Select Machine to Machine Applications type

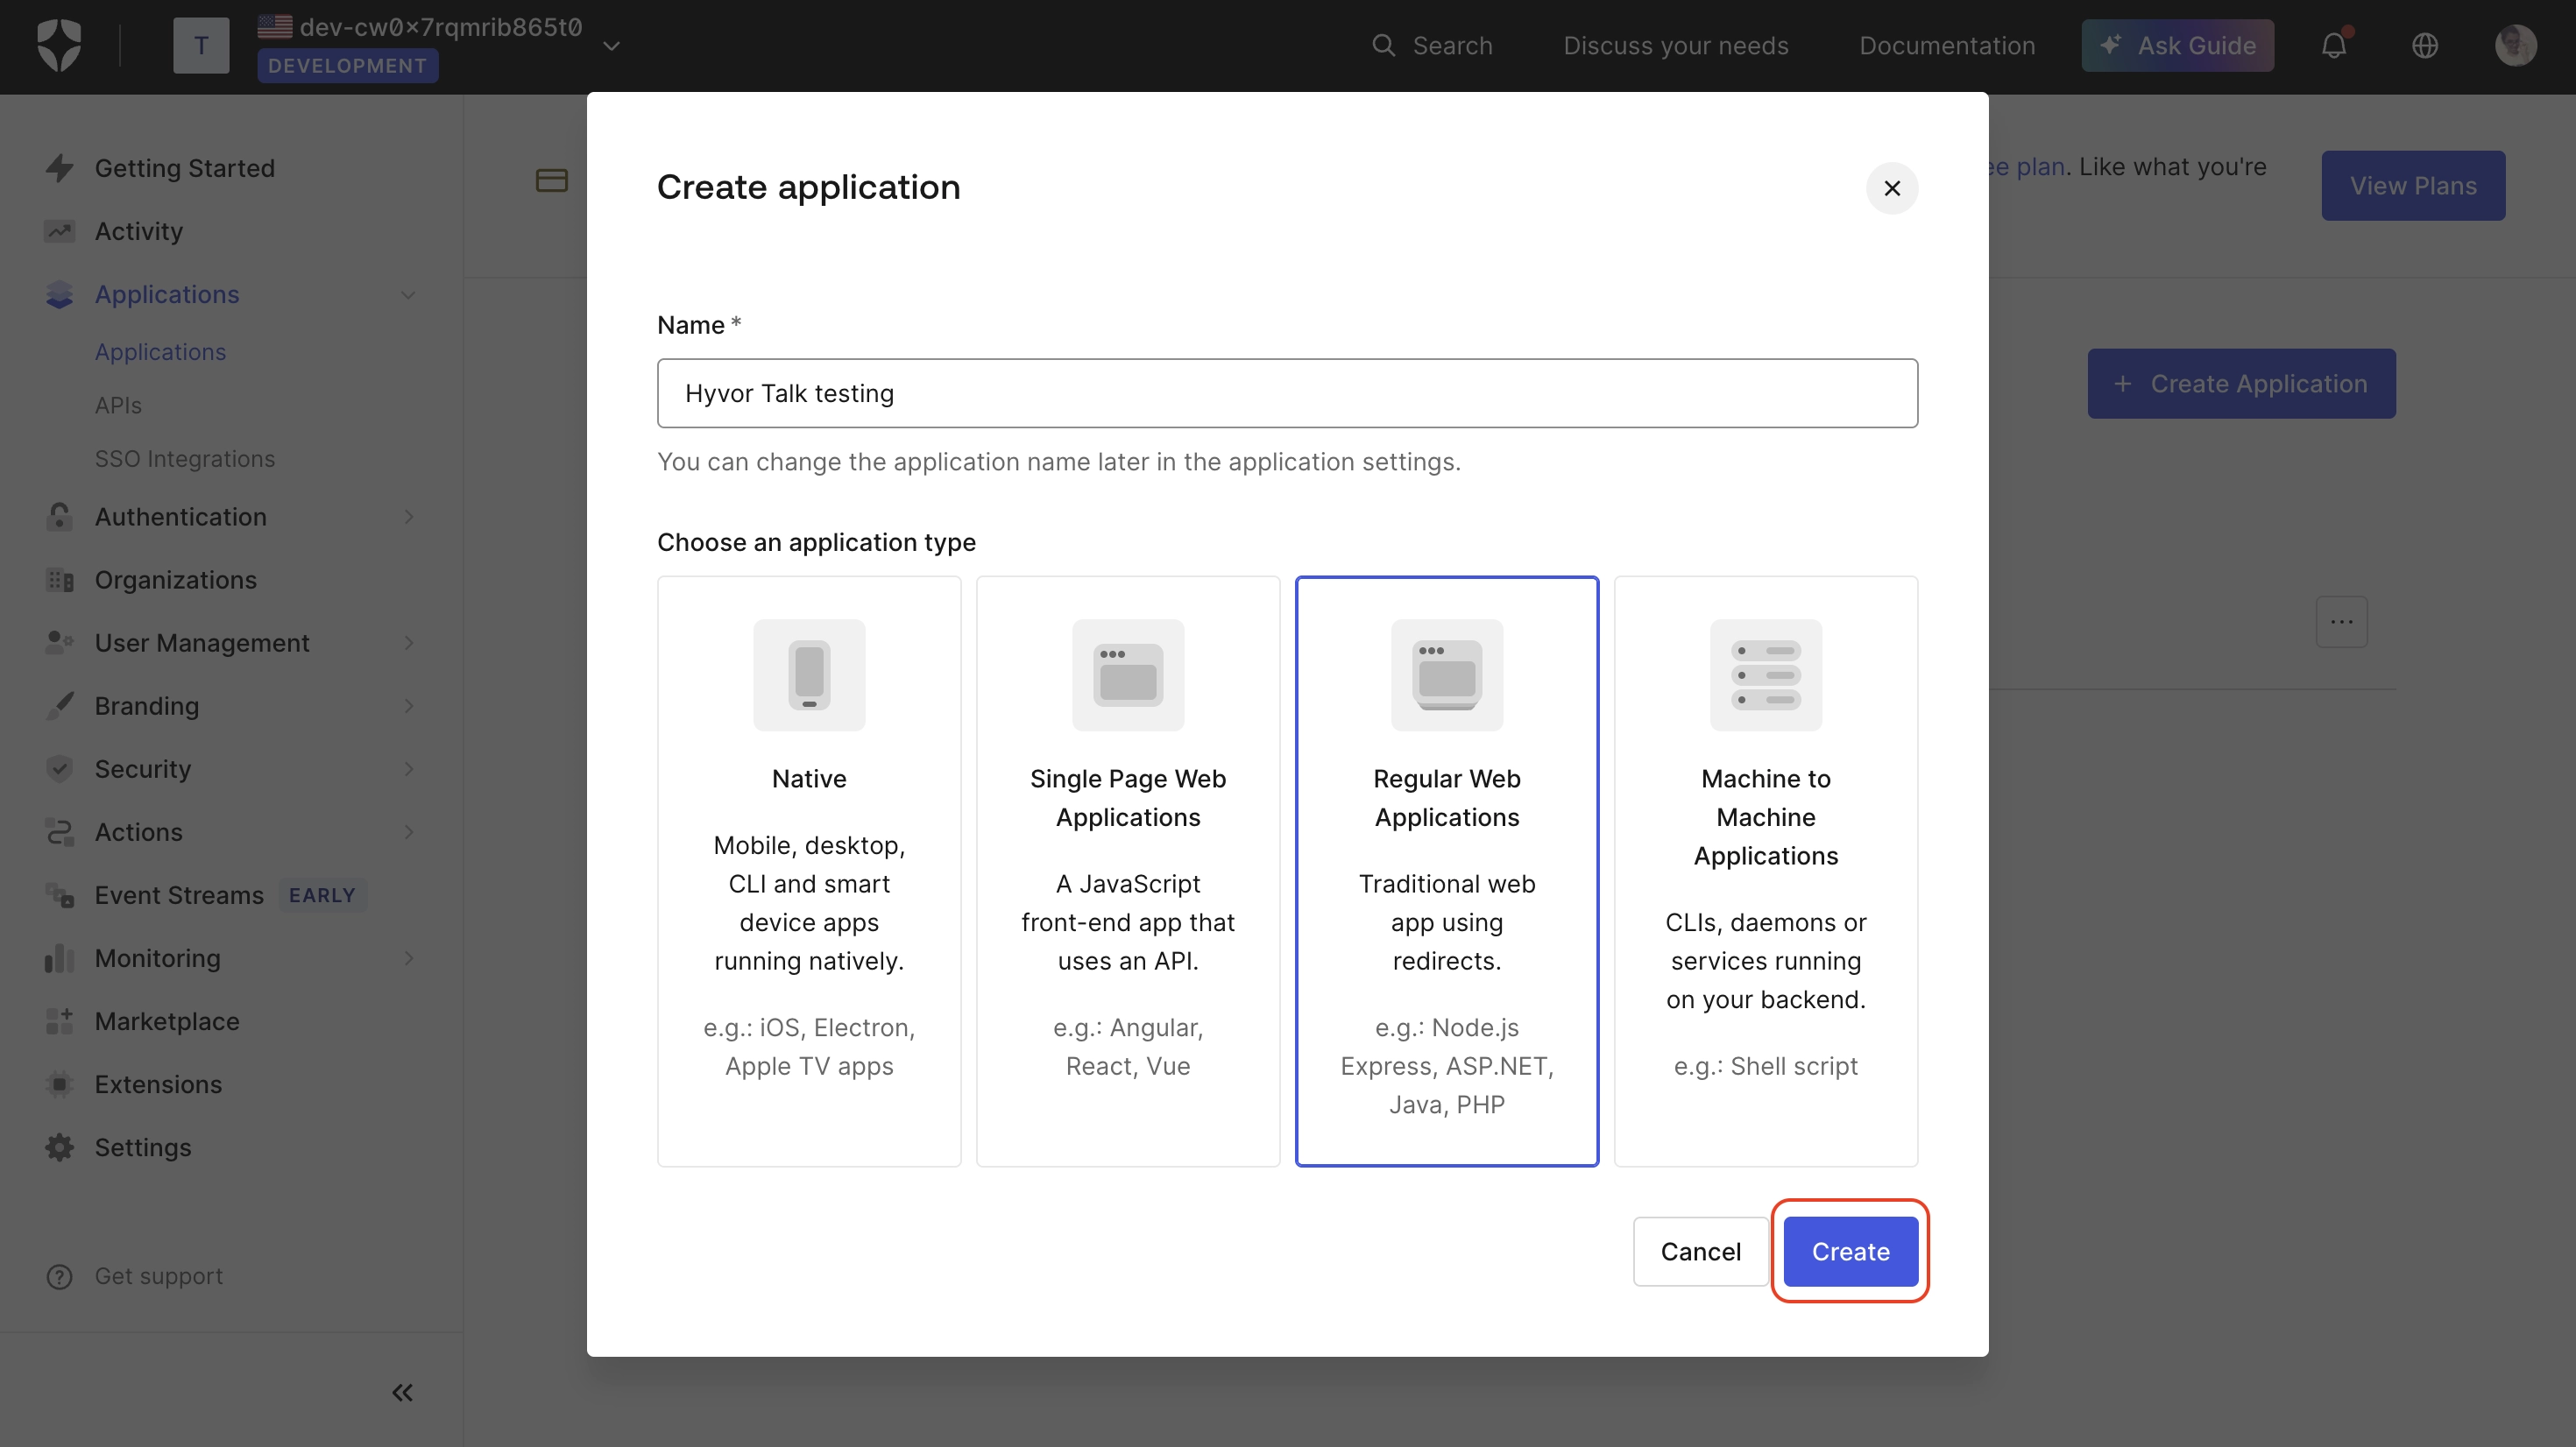click(1765, 871)
